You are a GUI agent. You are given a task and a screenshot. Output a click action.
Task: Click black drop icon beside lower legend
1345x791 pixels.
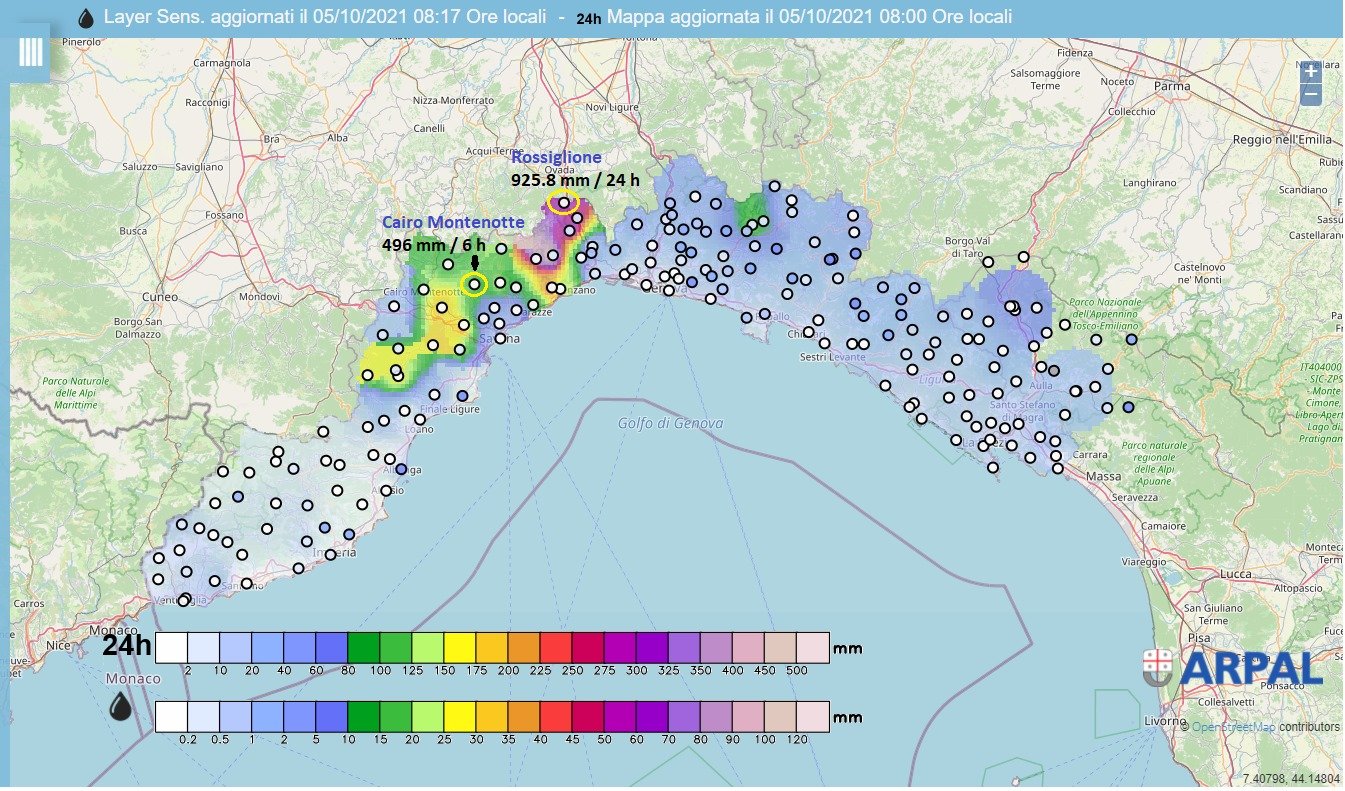pos(121,706)
